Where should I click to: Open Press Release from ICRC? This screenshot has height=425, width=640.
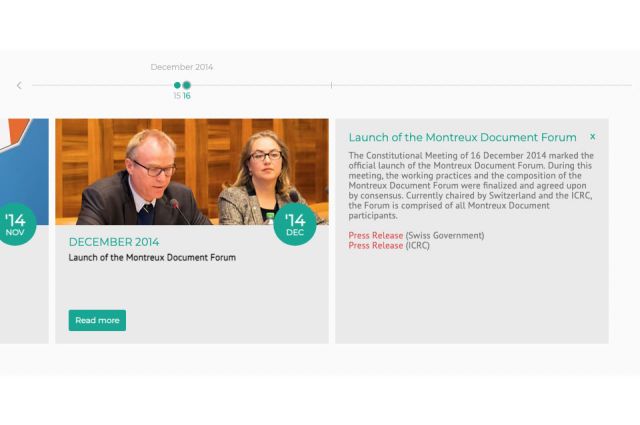376,245
